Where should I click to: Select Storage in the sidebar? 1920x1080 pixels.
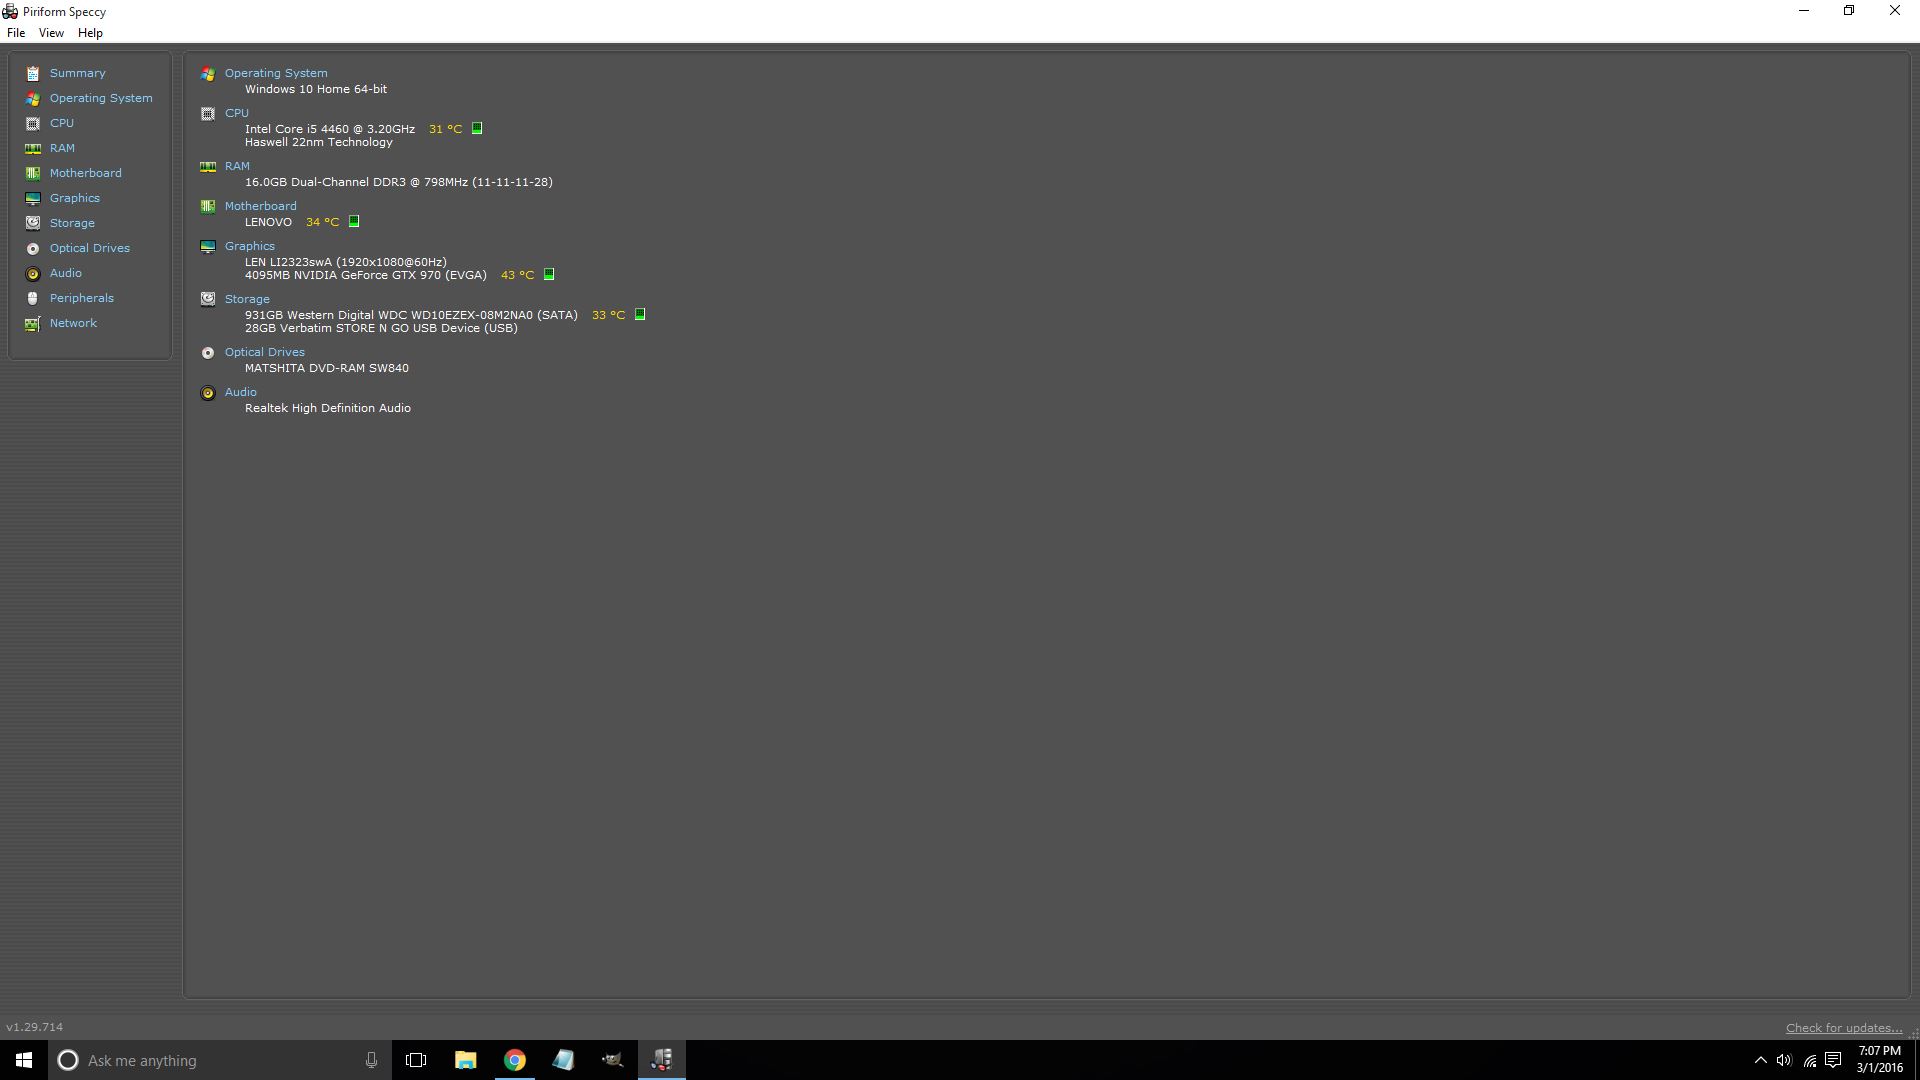tap(72, 223)
